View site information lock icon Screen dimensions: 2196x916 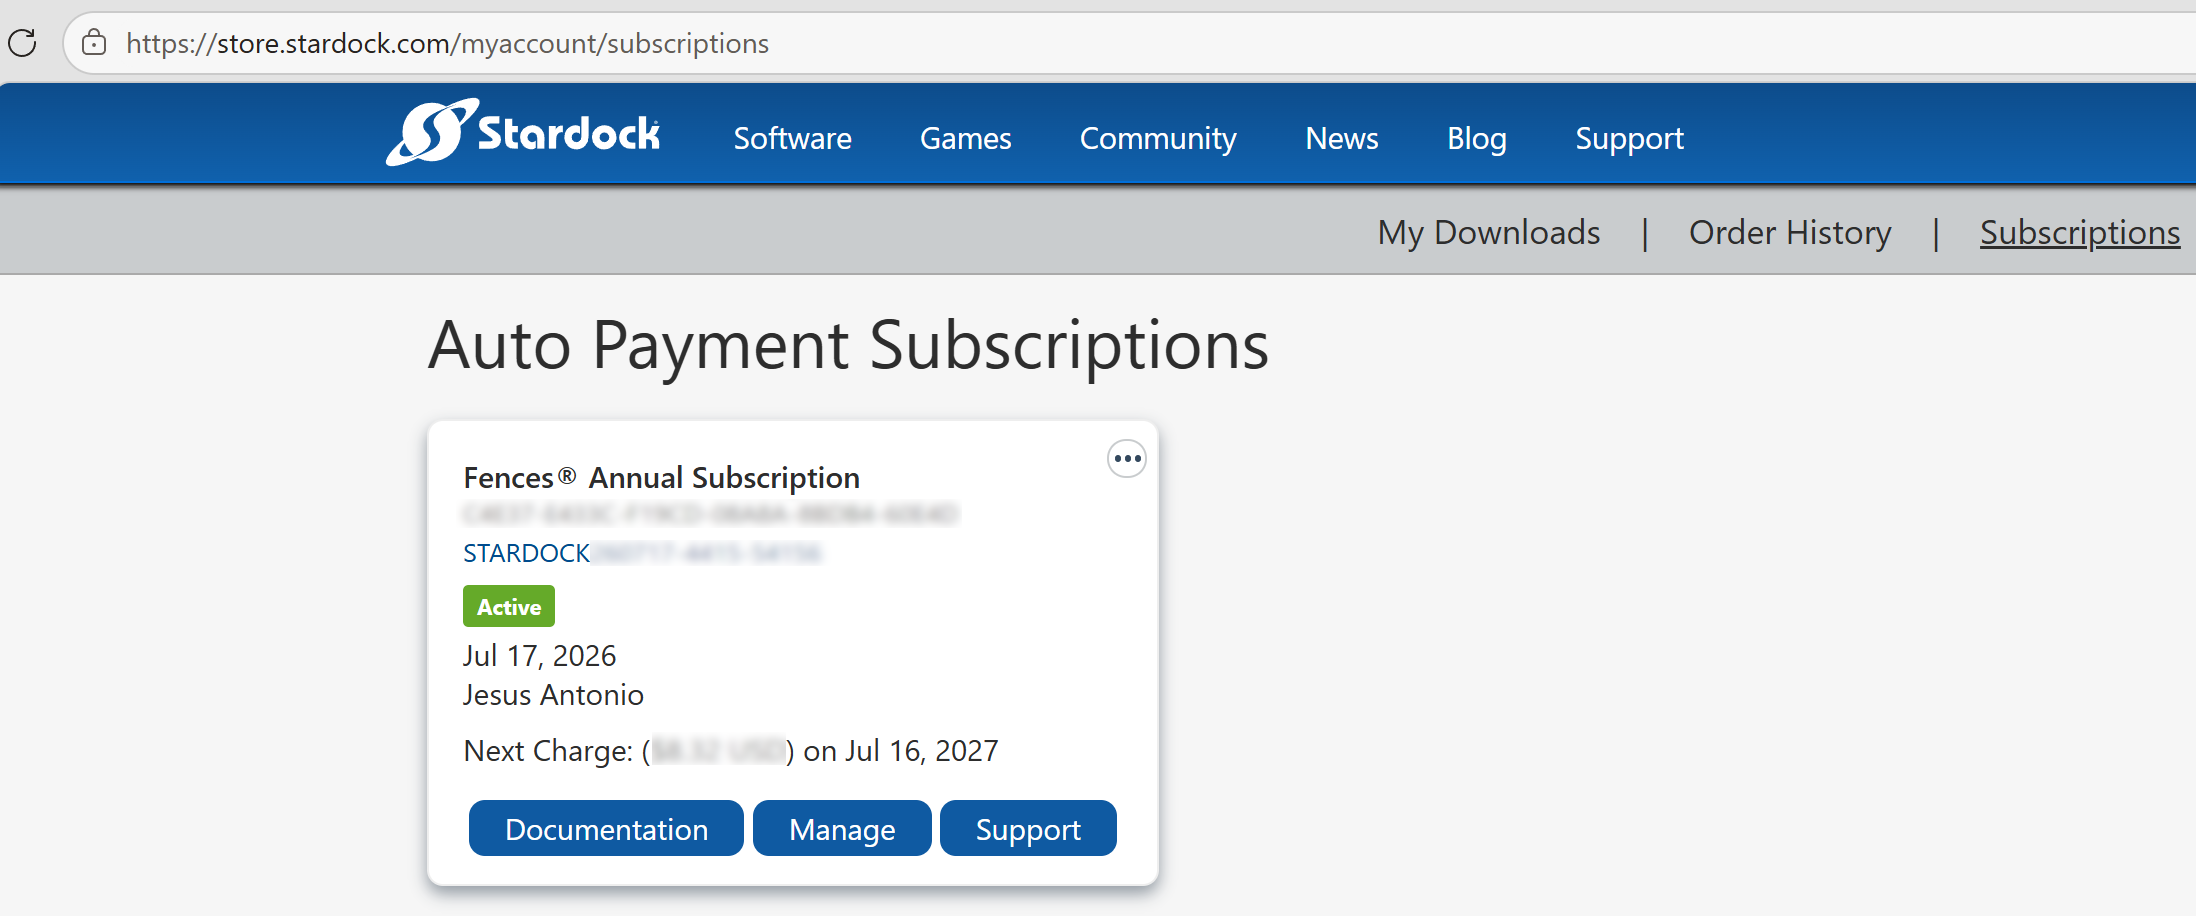[x=94, y=43]
